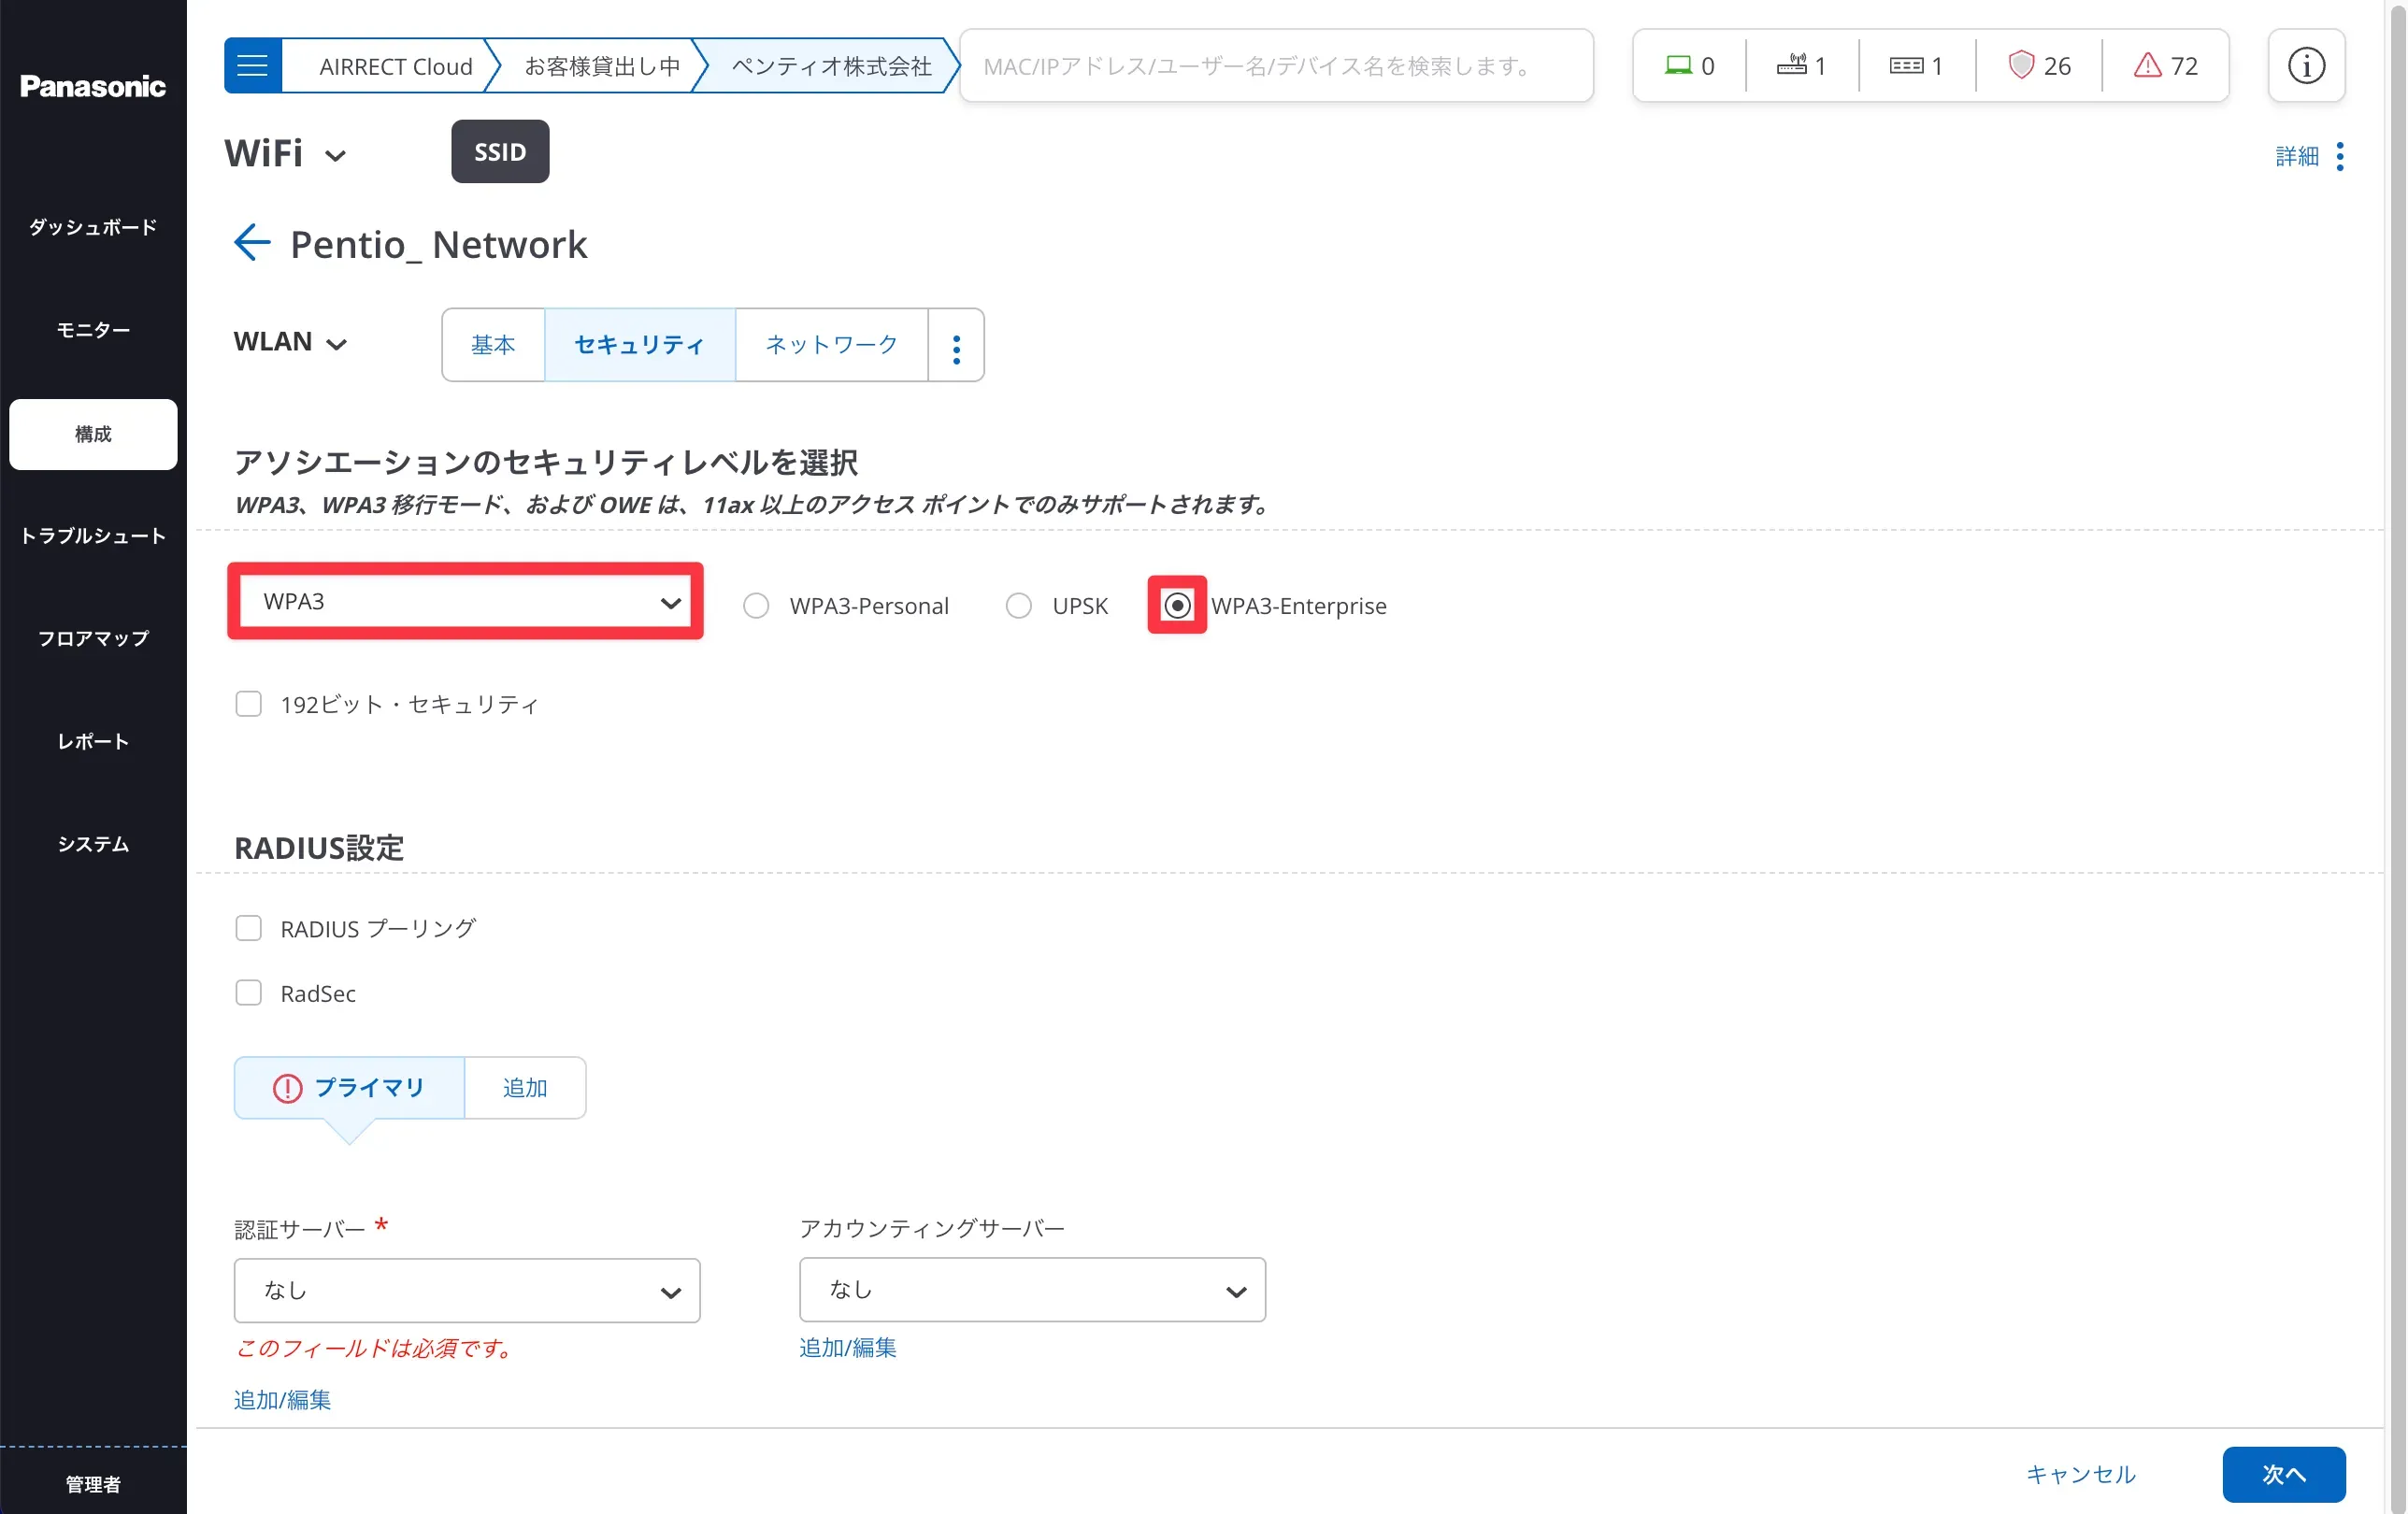The image size is (2408, 1514).
Task: Open the info circle icon
Action: point(2305,66)
